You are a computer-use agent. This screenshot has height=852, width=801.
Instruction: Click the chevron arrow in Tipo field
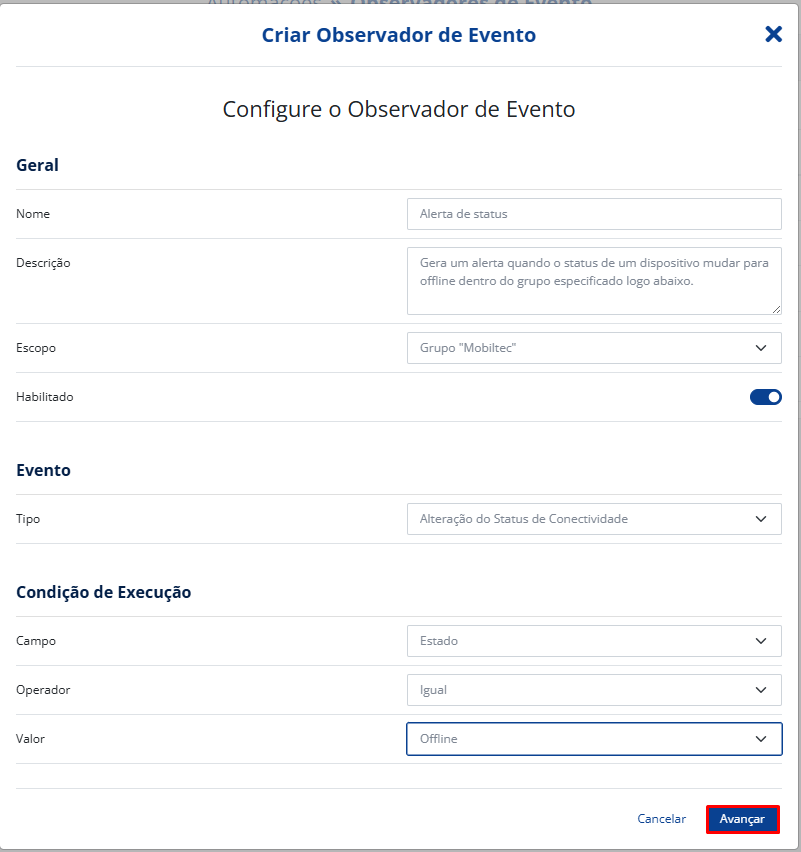[762, 519]
